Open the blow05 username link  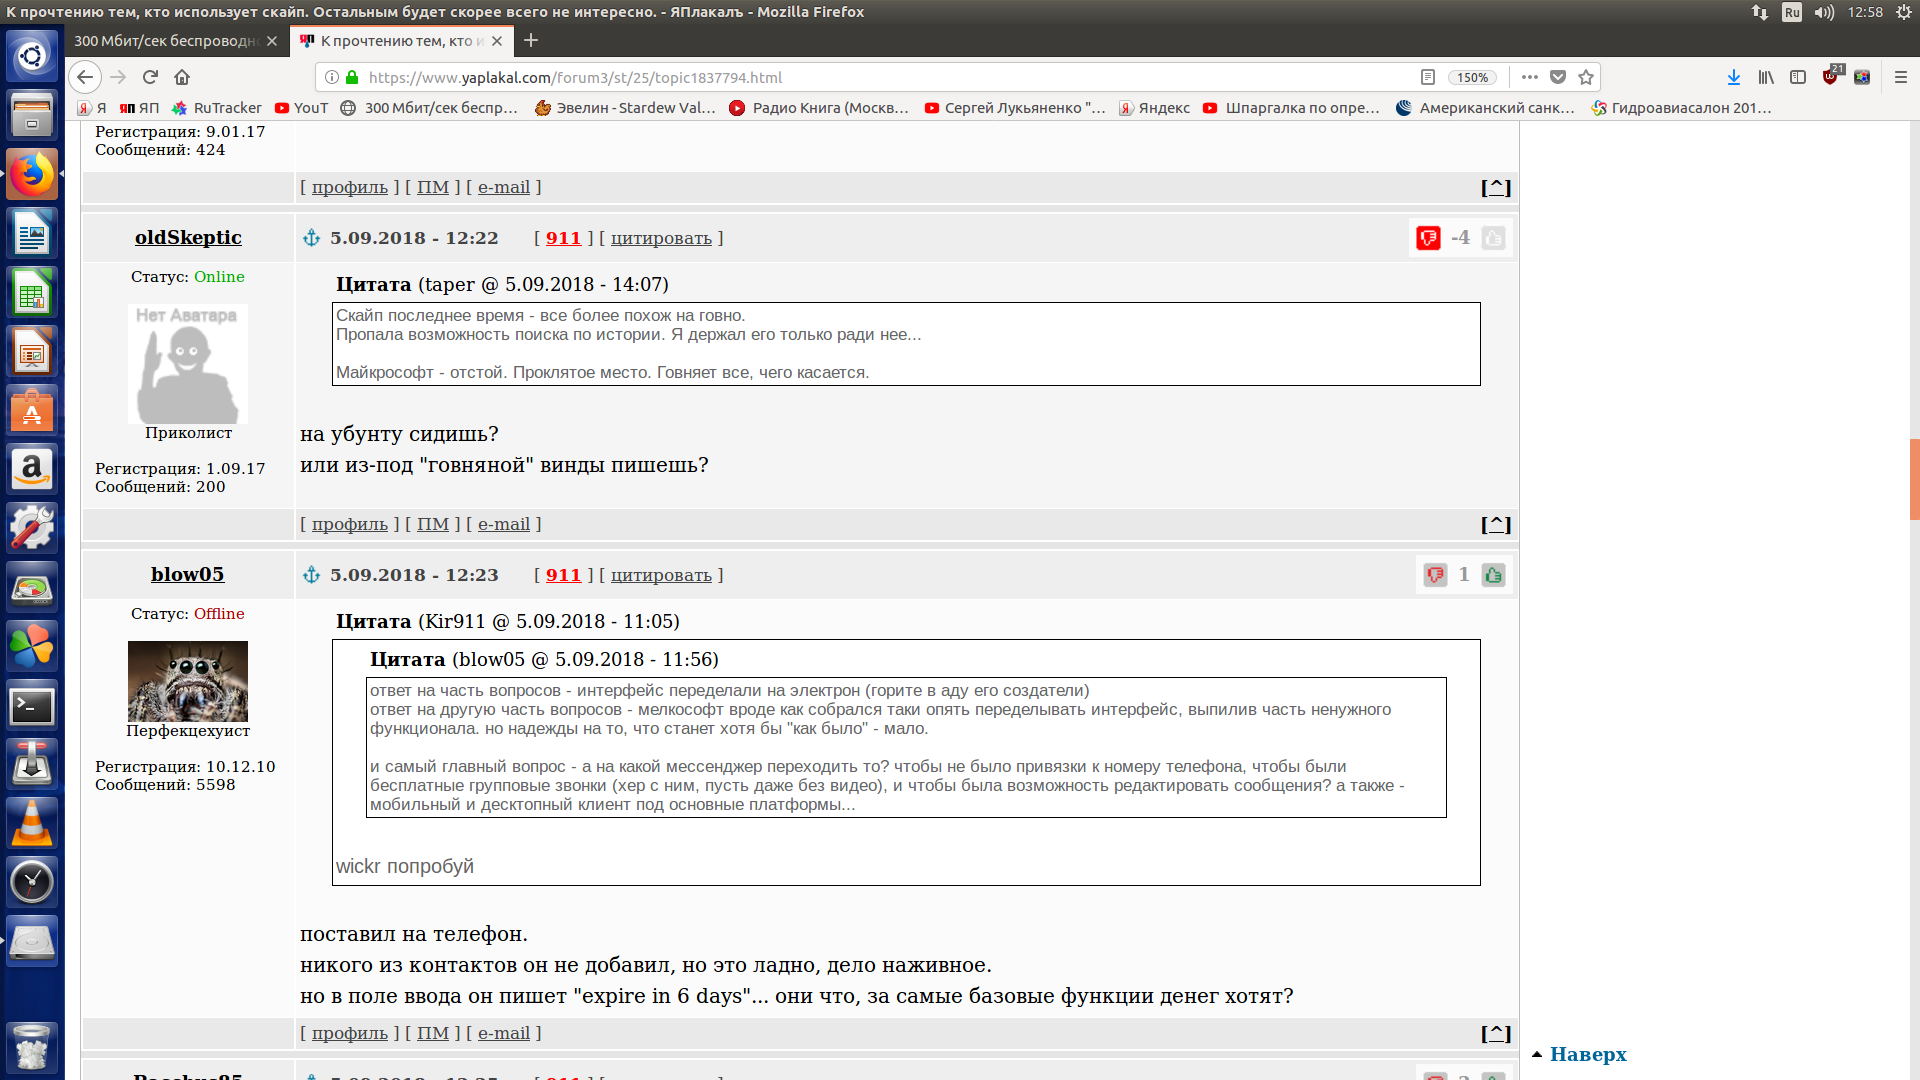point(188,574)
